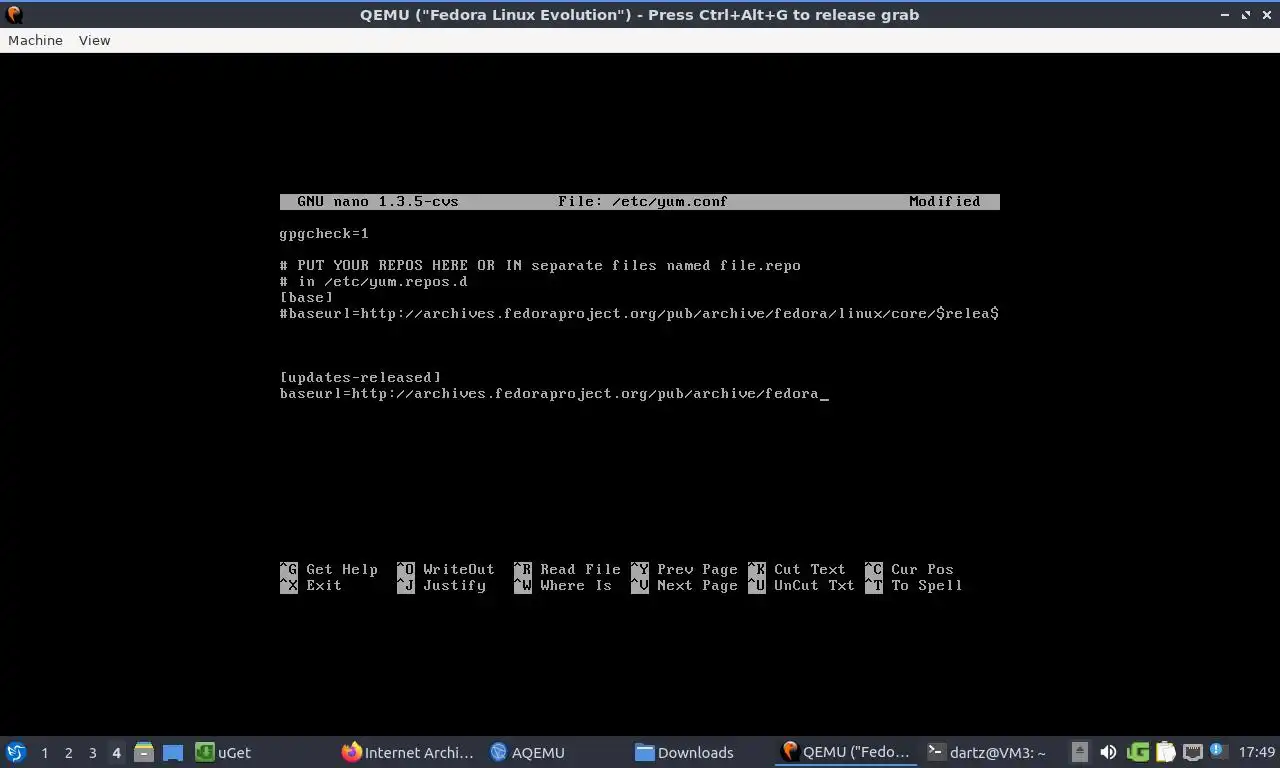Click the 'File: /etc/yum.conf' title text

[643, 201]
